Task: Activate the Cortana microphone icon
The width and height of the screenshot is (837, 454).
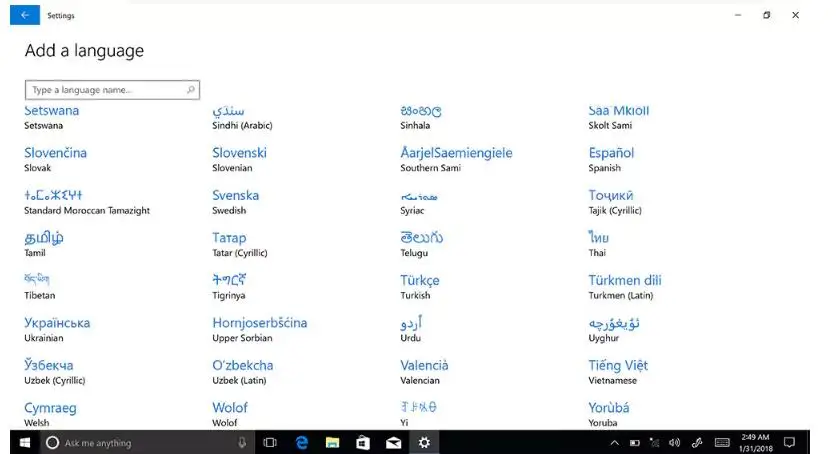Action: tap(242, 442)
